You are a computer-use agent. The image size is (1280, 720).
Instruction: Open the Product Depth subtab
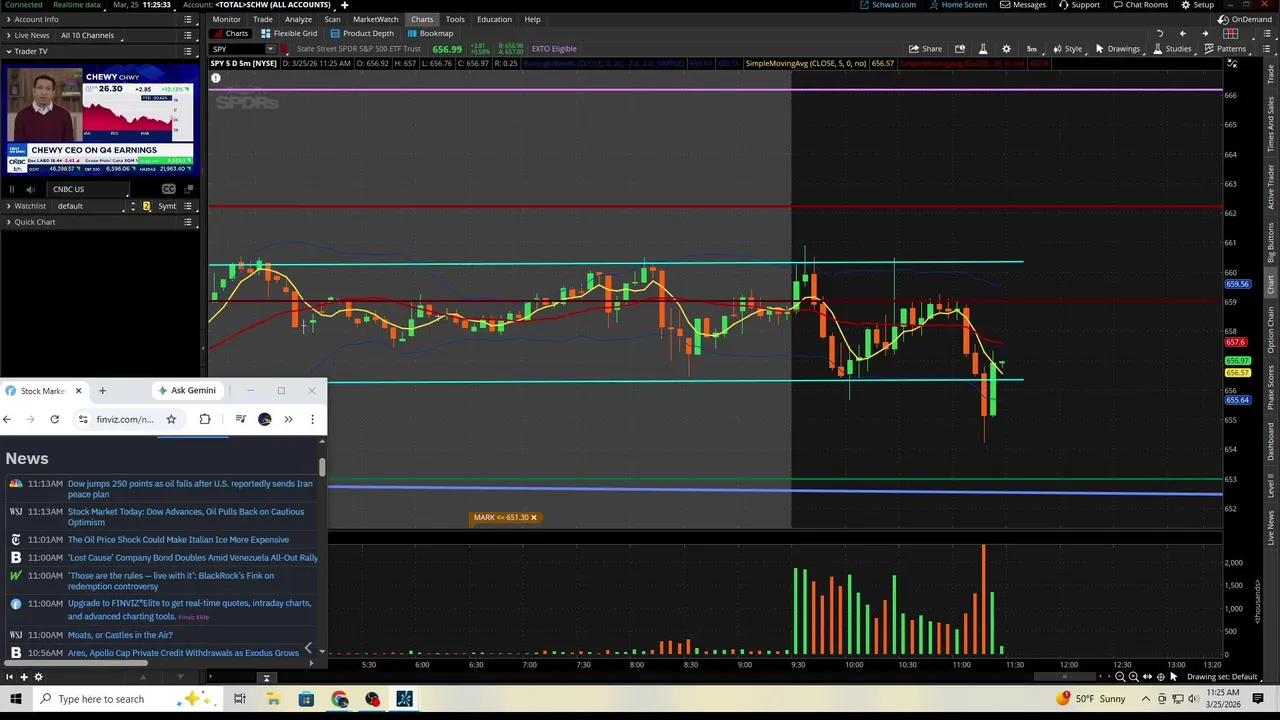click(362, 33)
